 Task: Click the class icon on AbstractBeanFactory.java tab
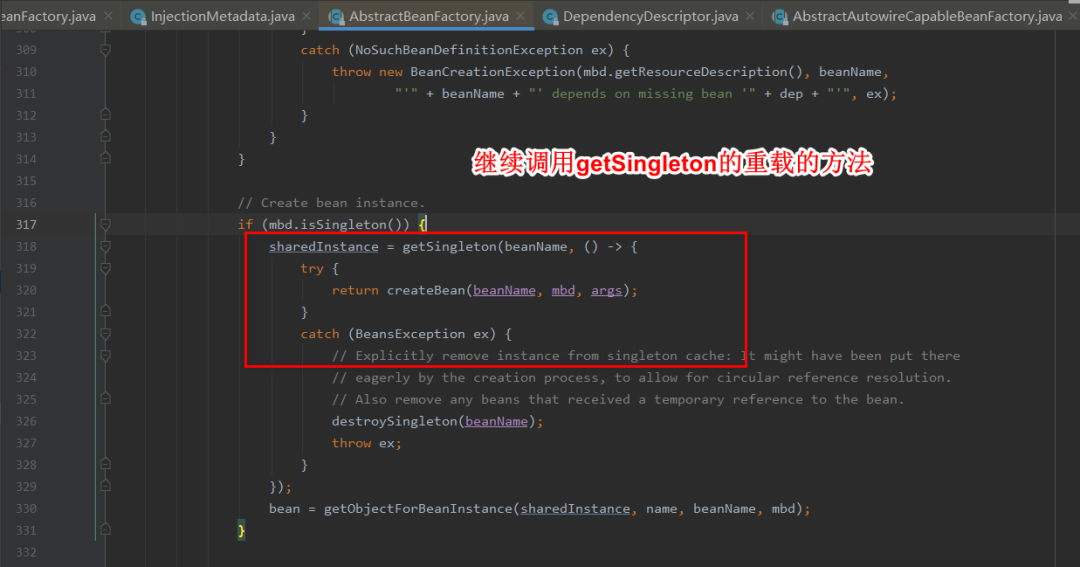click(x=334, y=16)
